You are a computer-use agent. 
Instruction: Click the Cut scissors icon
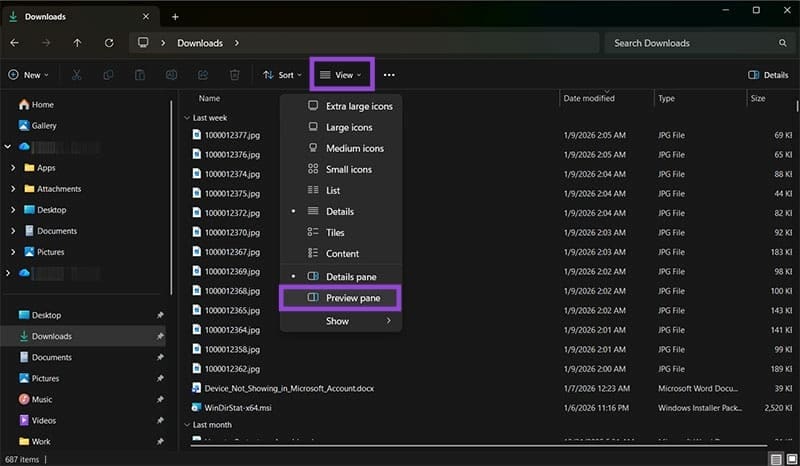pyautogui.click(x=77, y=75)
